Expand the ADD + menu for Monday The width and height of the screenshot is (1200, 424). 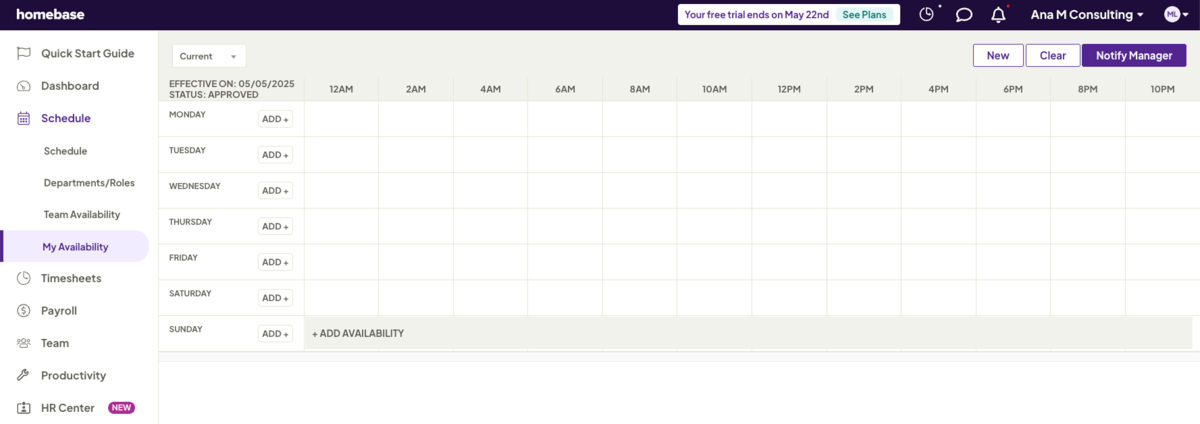pos(275,119)
